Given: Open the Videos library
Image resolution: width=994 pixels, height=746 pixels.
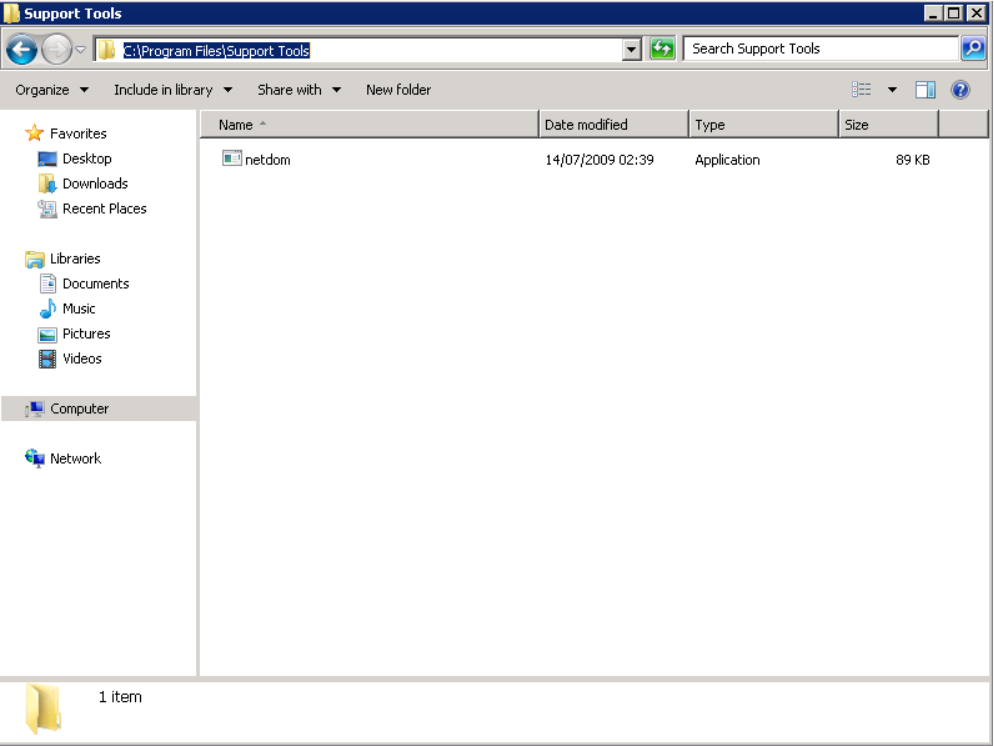Looking at the screenshot, I should 82,359.
